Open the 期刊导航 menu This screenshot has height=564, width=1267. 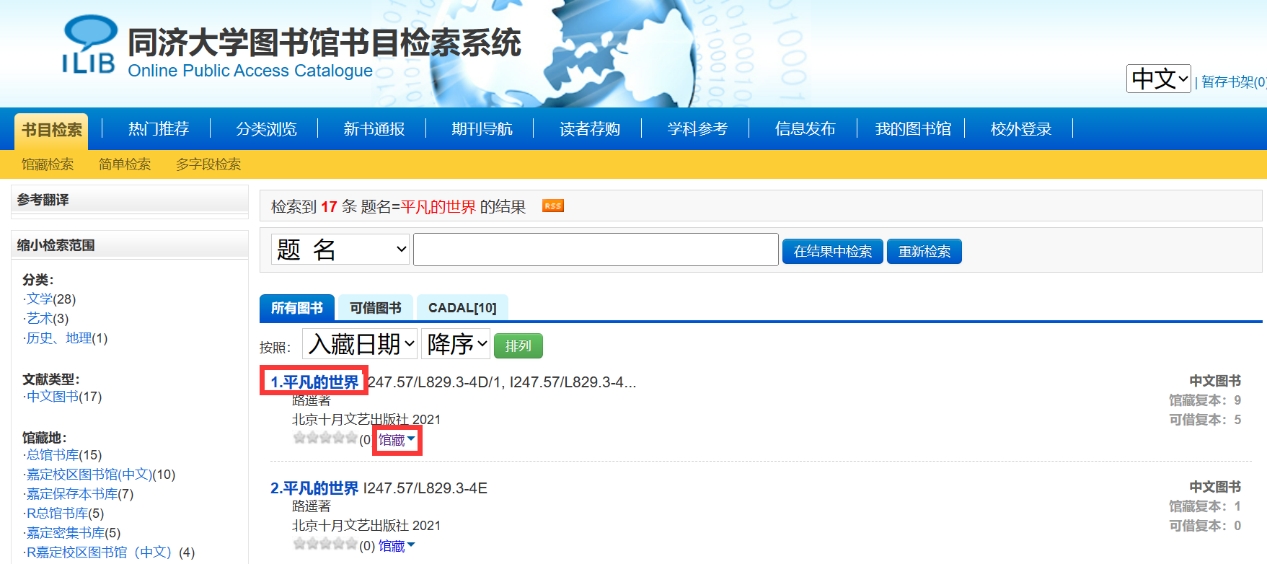click(x=482, y=129)
